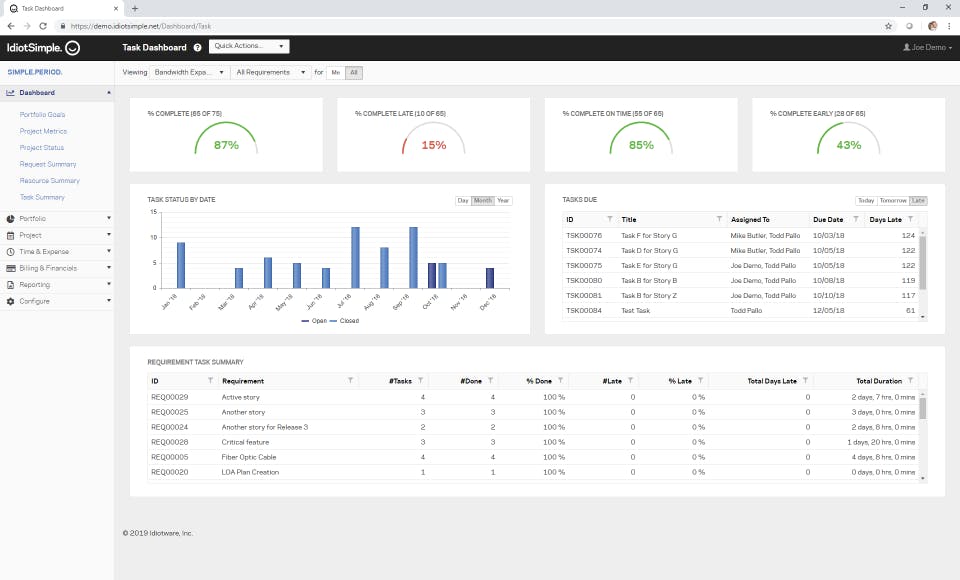Bookmark this page with star icon

point(888,26)
